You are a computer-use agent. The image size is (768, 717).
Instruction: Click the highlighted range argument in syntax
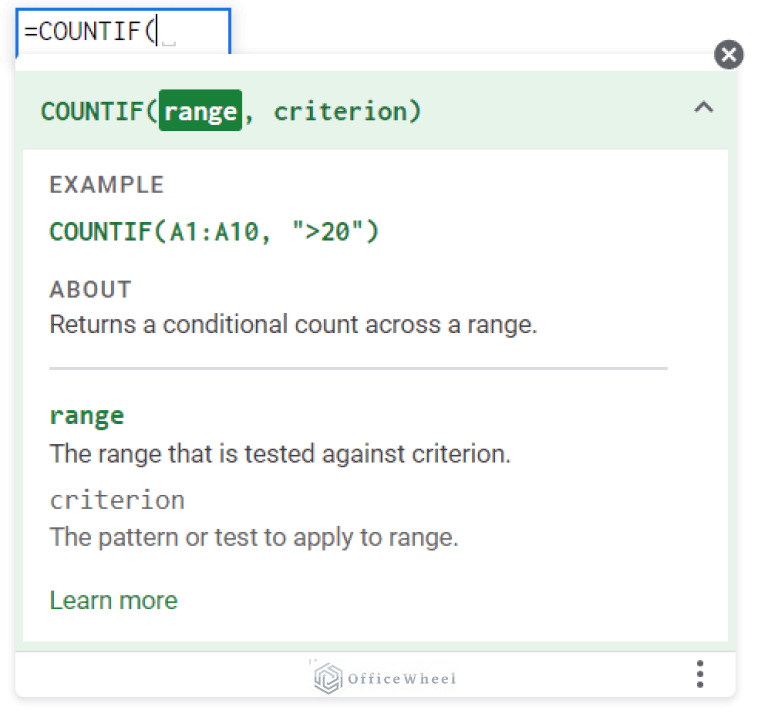200,111
